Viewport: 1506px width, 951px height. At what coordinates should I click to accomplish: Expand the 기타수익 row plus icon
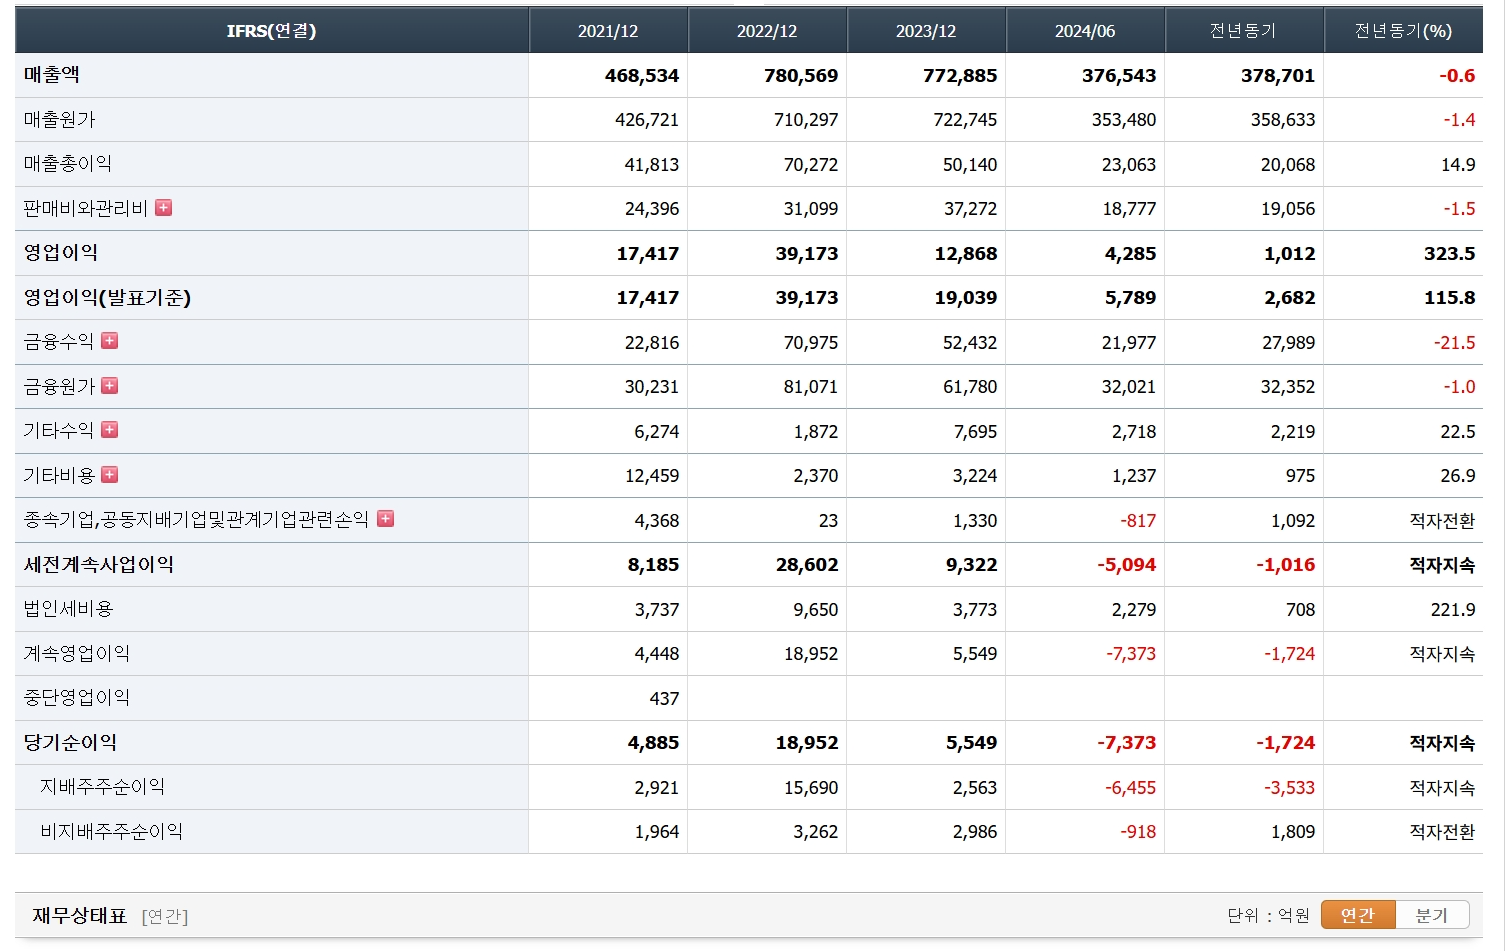click(110, 430)
